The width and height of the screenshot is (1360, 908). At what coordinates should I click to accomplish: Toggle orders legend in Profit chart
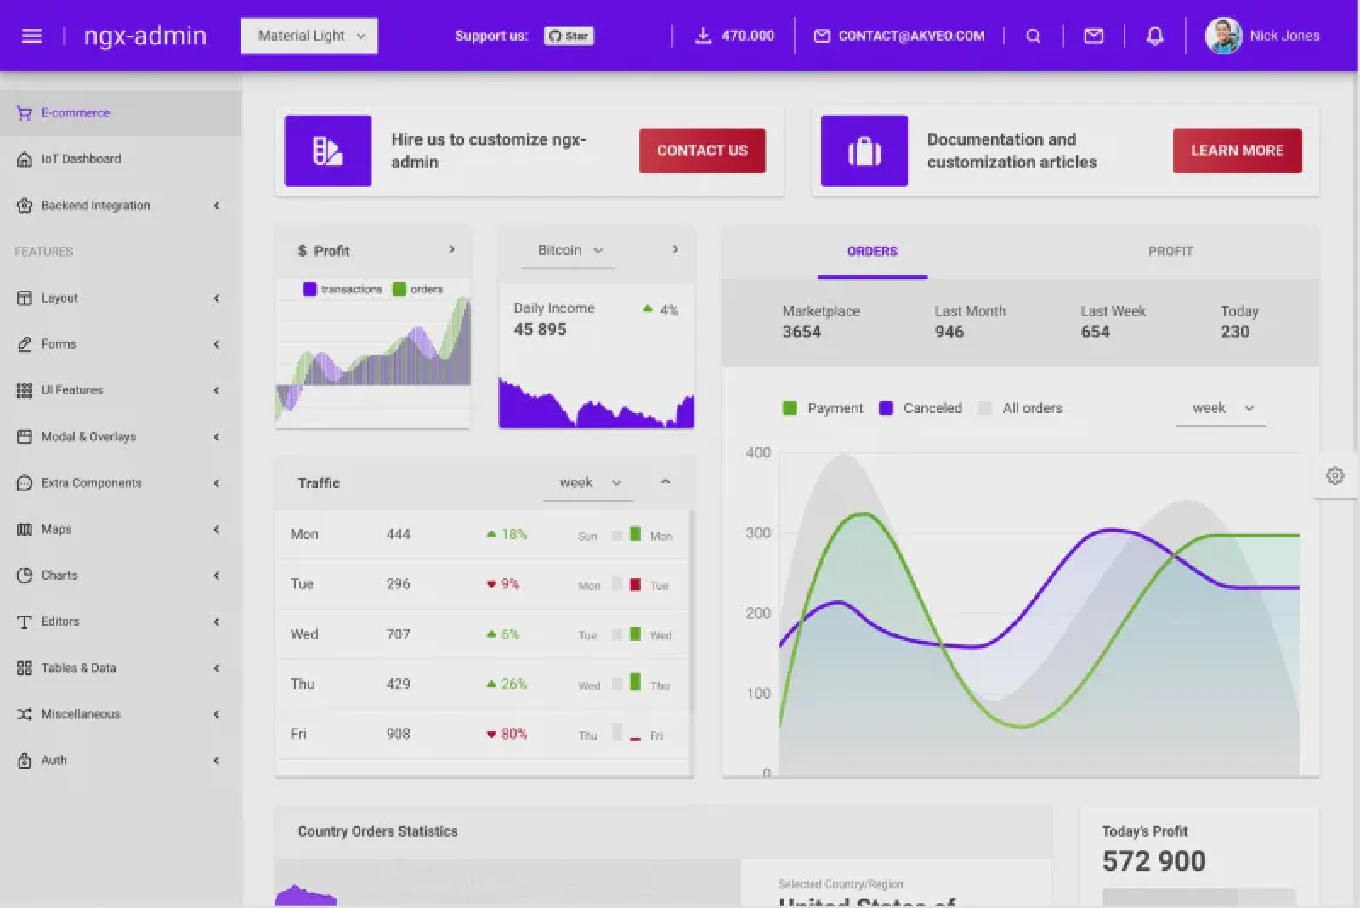pyautogui.click(x=418, y=289)
